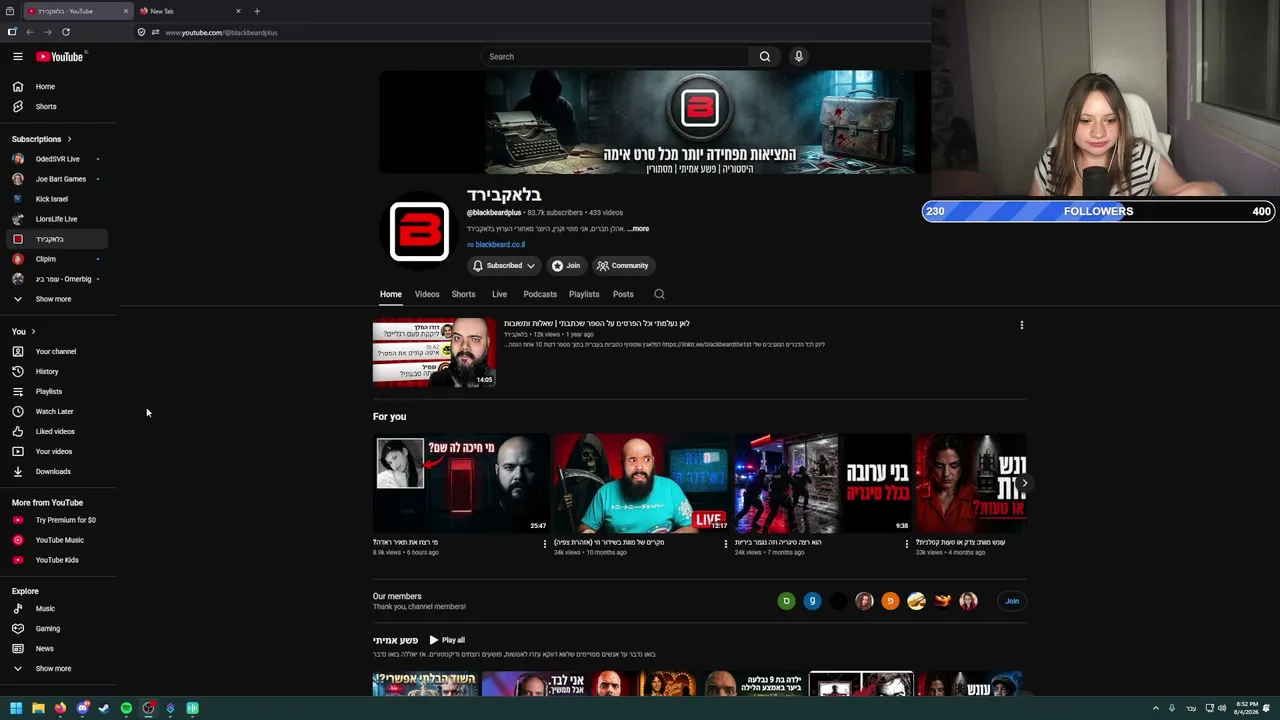Start voice search with the microphone
The width and height of the screenshot is (1280, 720).
799,57
